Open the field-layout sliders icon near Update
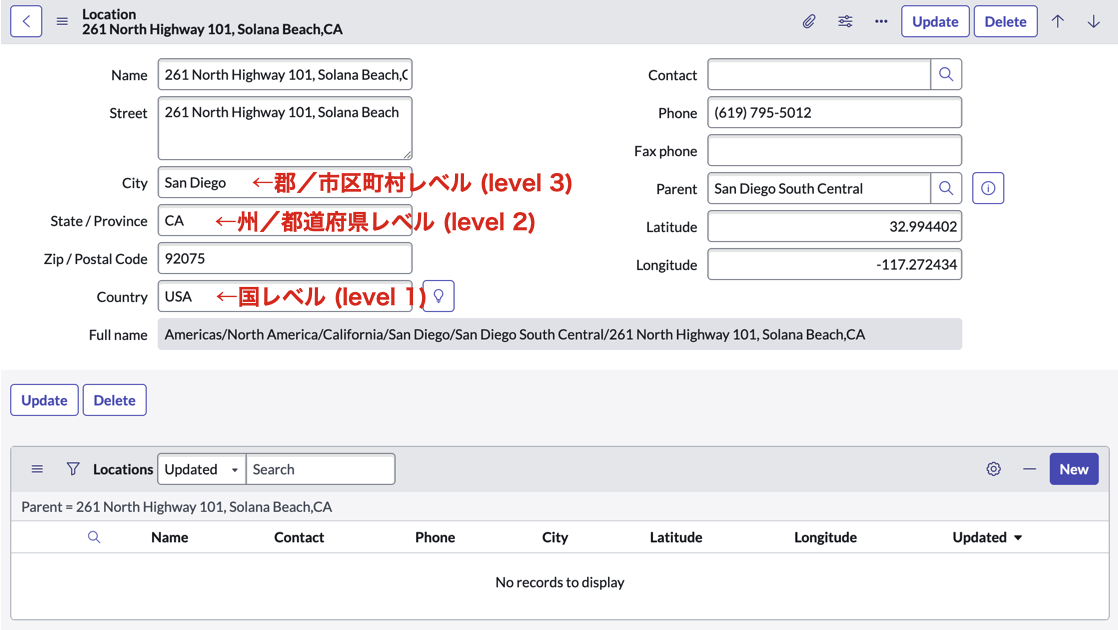 click(x=845, y=20)
